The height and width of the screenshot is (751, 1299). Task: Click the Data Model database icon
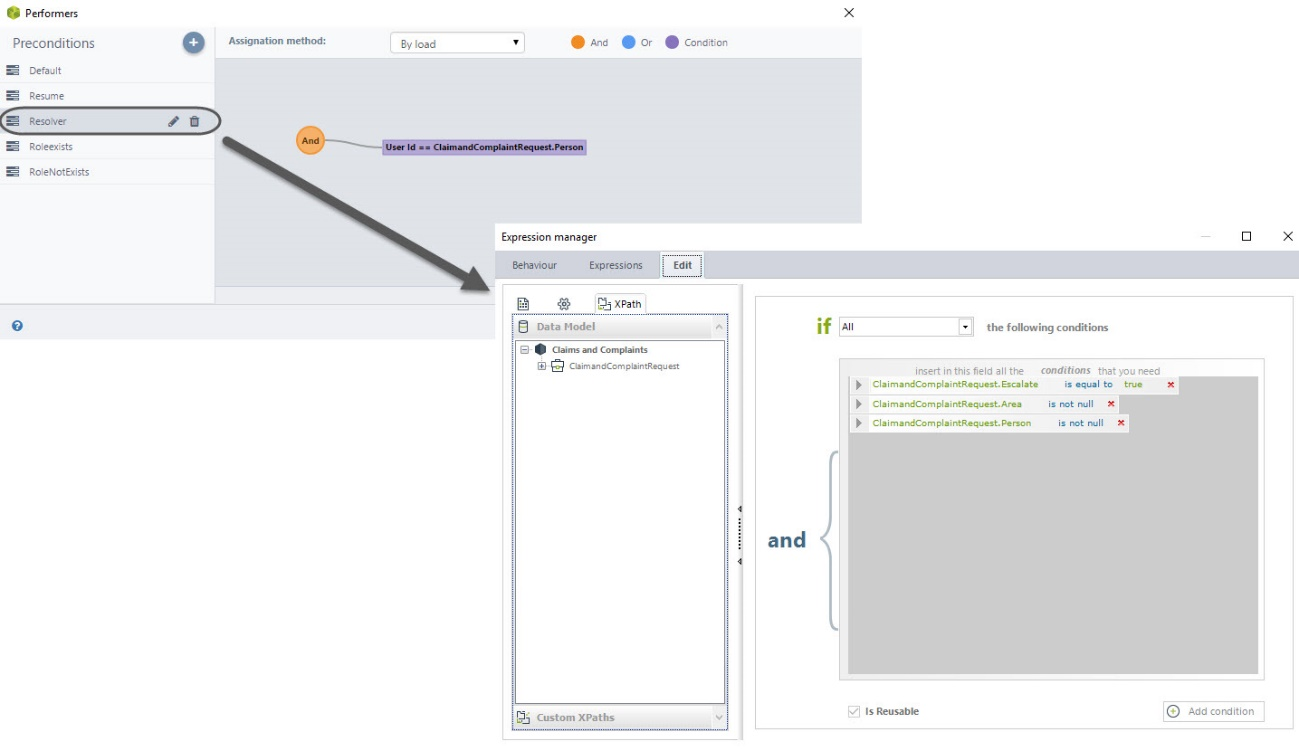tap(523, 327)
